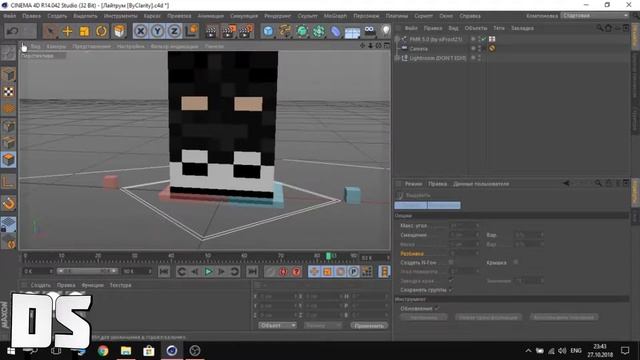Select the Polygons mode orange cube
The width and height of the screenshot is (640, 360).
[x=9, y=160]
